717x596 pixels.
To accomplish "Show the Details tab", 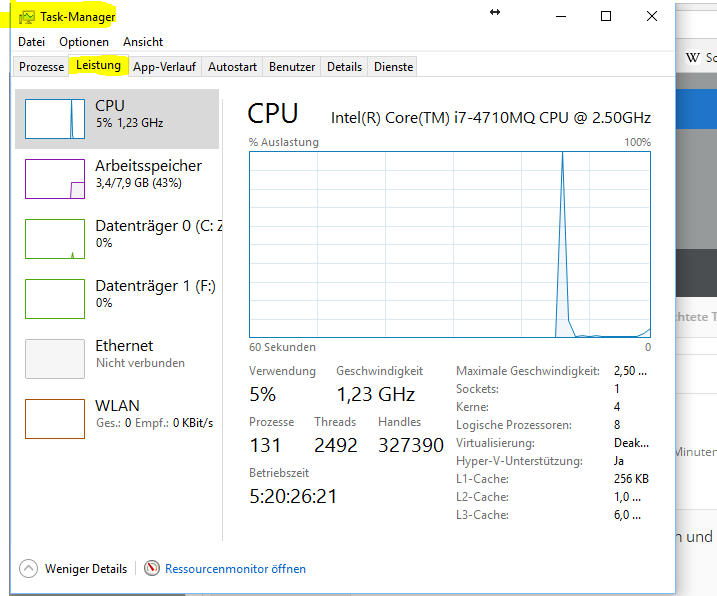I will (344, 67).
